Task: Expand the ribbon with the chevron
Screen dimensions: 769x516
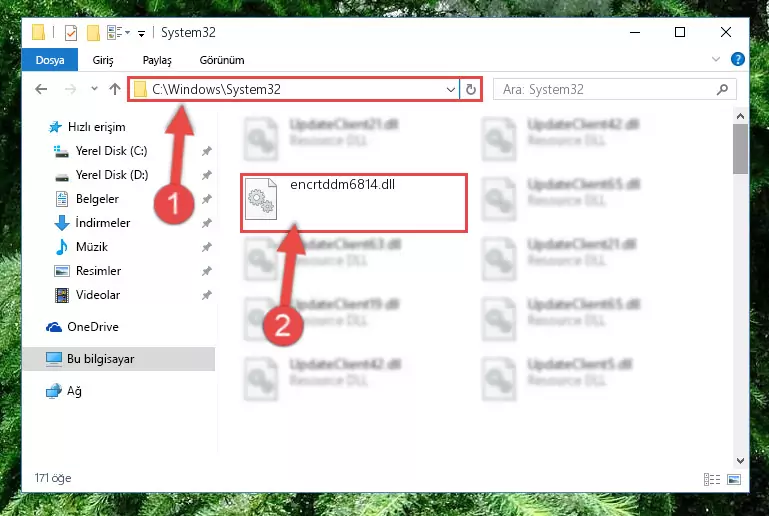Action: pos(716,59)
